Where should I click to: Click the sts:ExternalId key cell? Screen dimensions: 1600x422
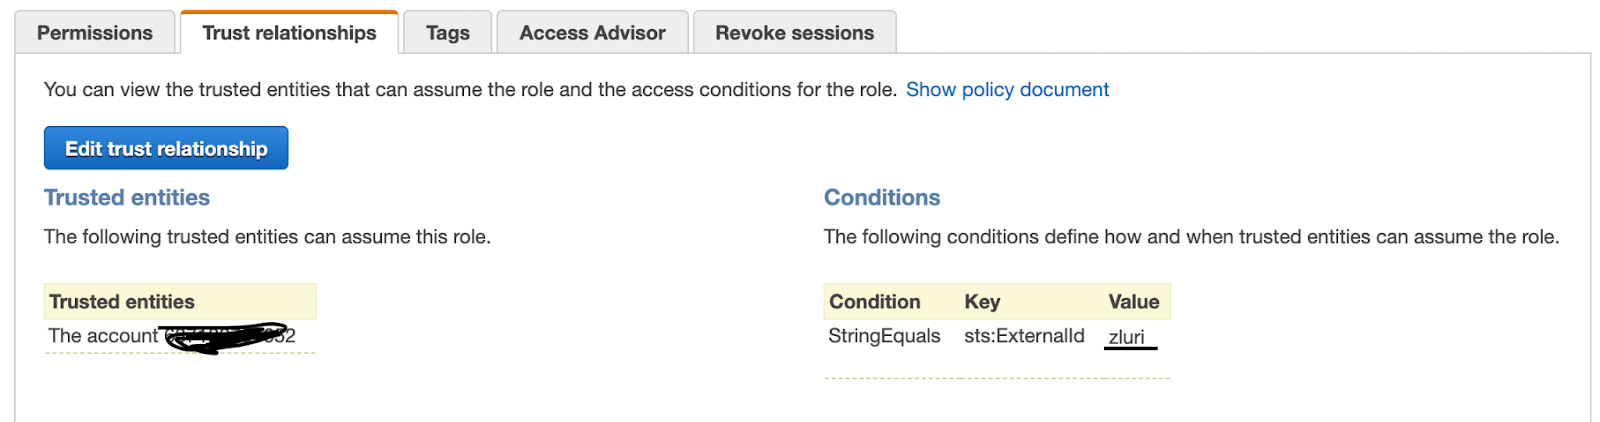click(1024, 336)
